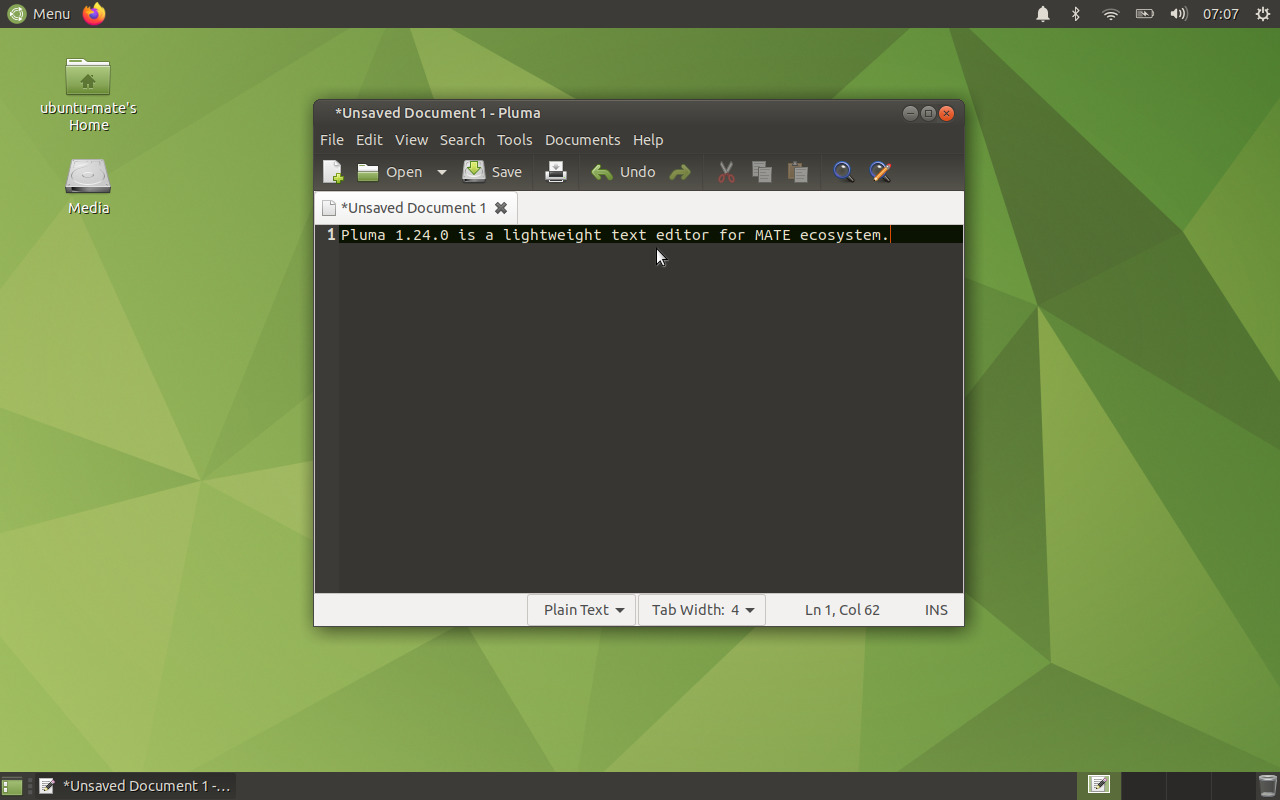This screenshot has width=1280, height=800.
Task: Cut the selection with the scissors icon
Action: [726, 172]
